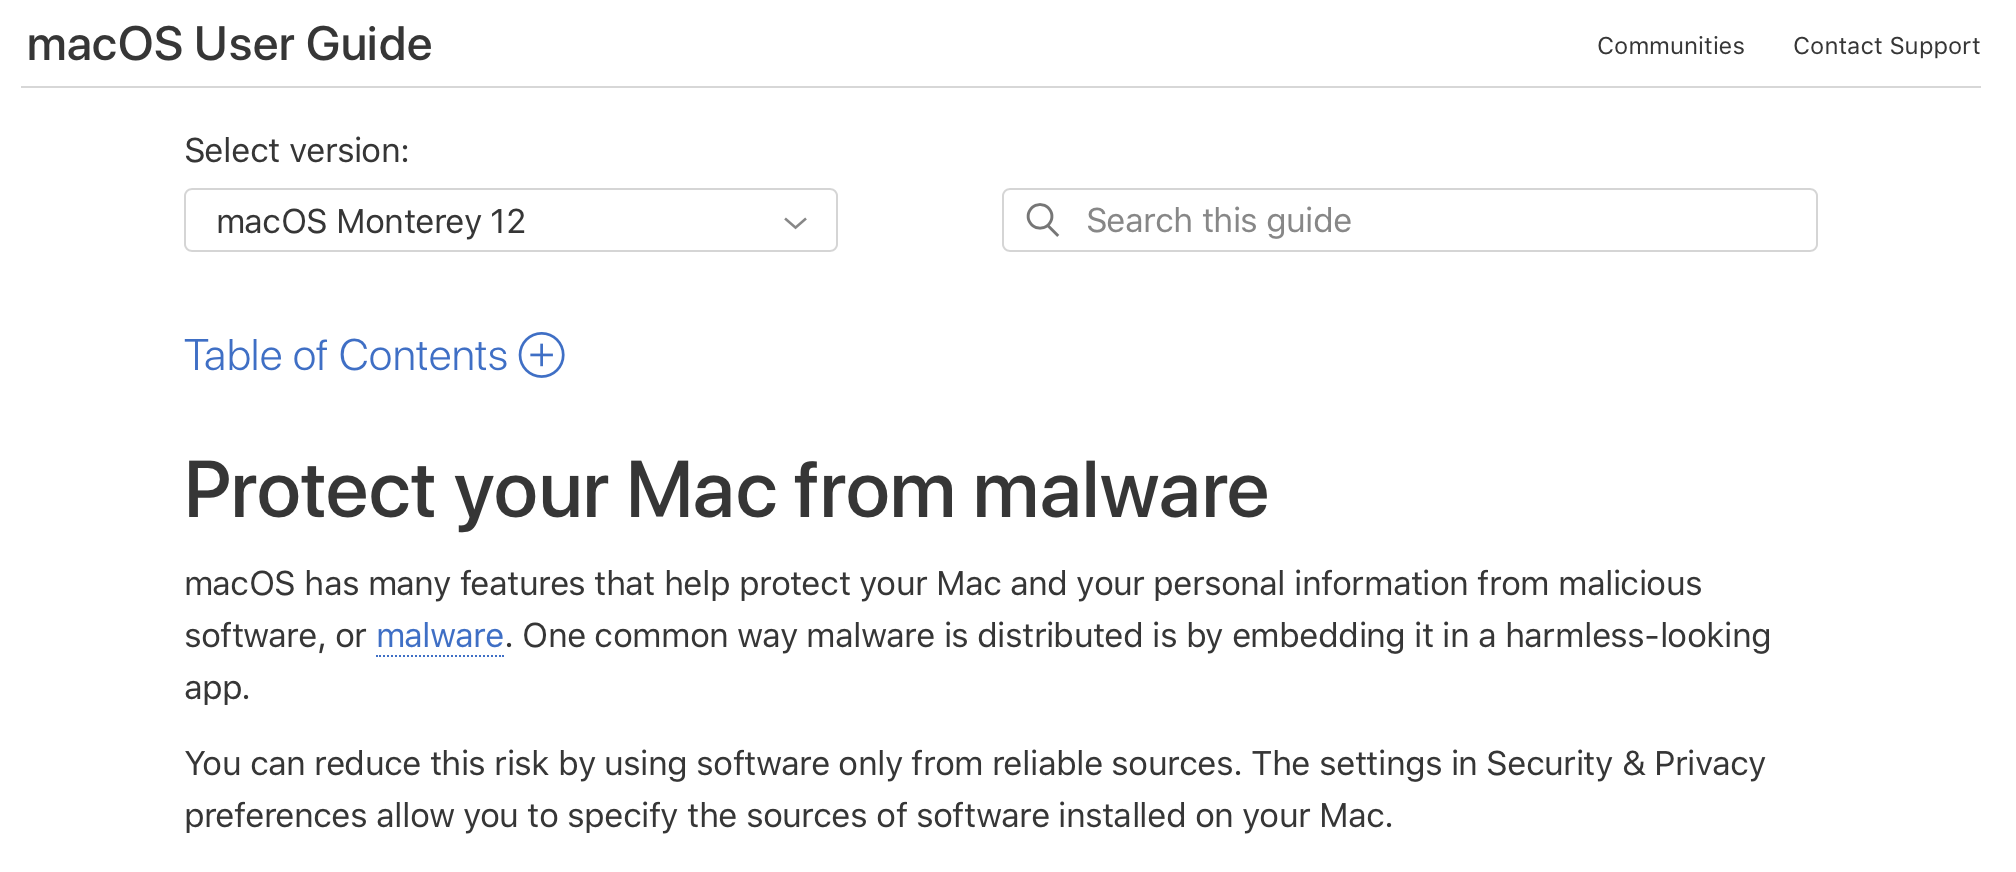
Task: Click the "Protect your Mac from malware" heading
Action: pyautogui.click(x=726, y=490)
